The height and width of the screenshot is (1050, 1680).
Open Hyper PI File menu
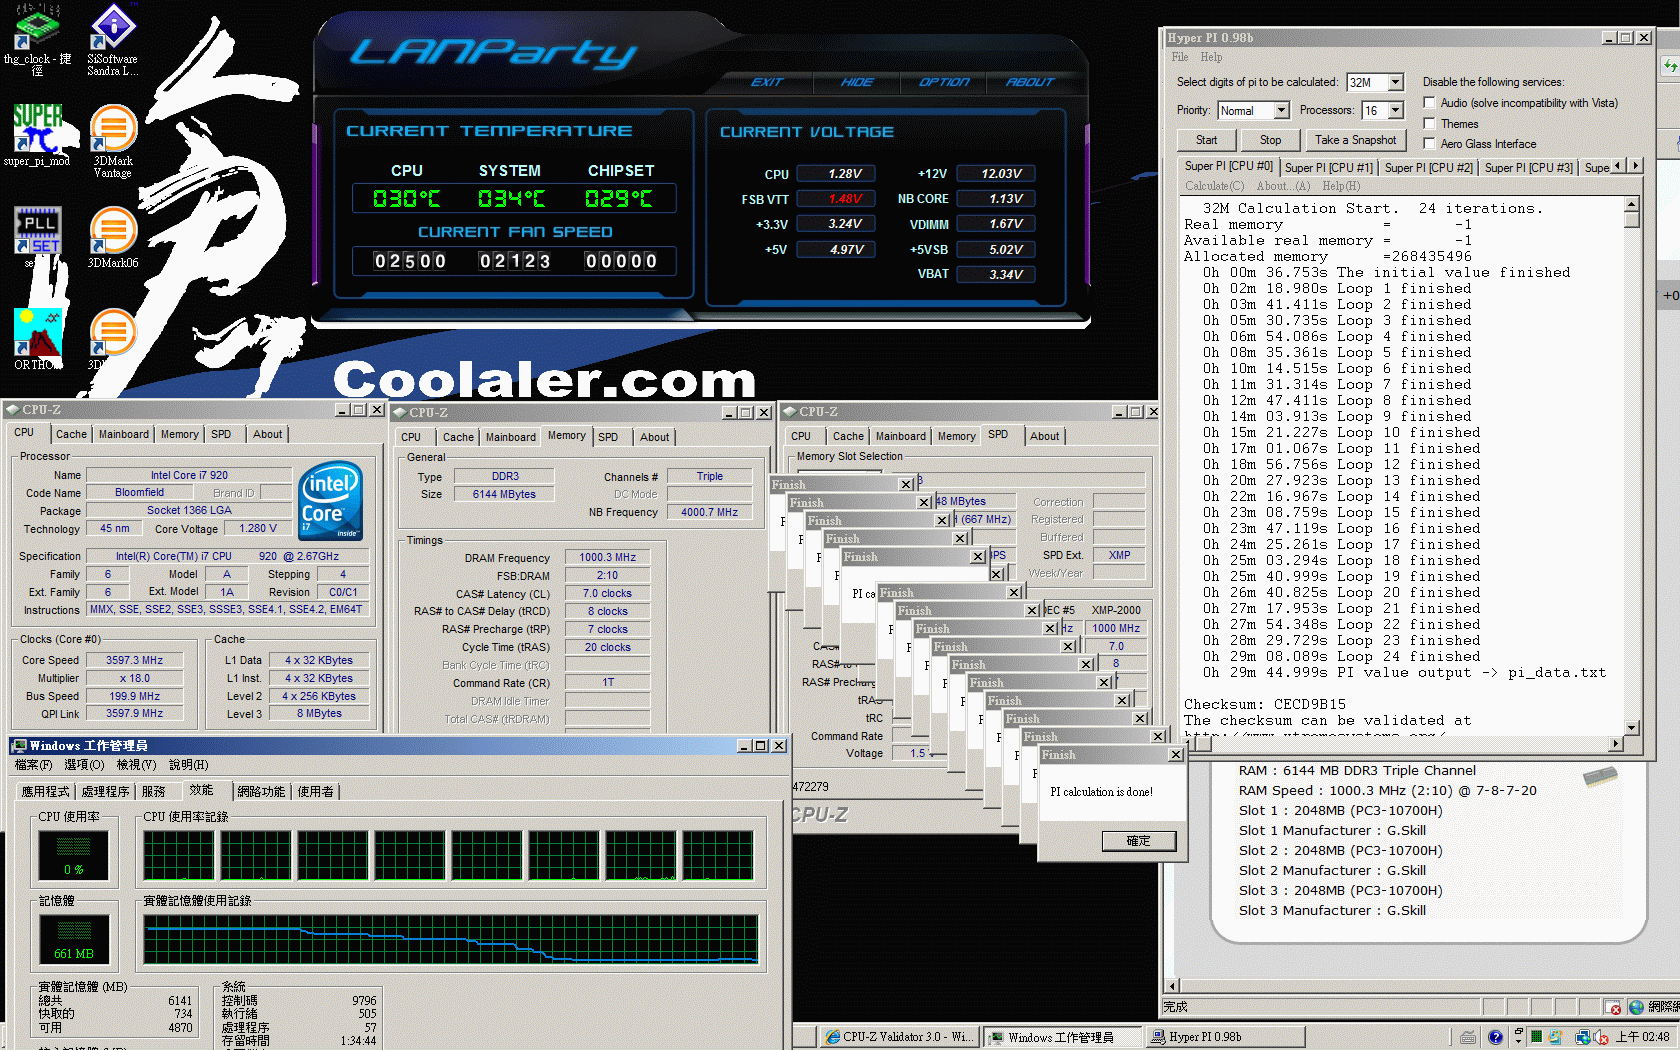pos(1180,57)
